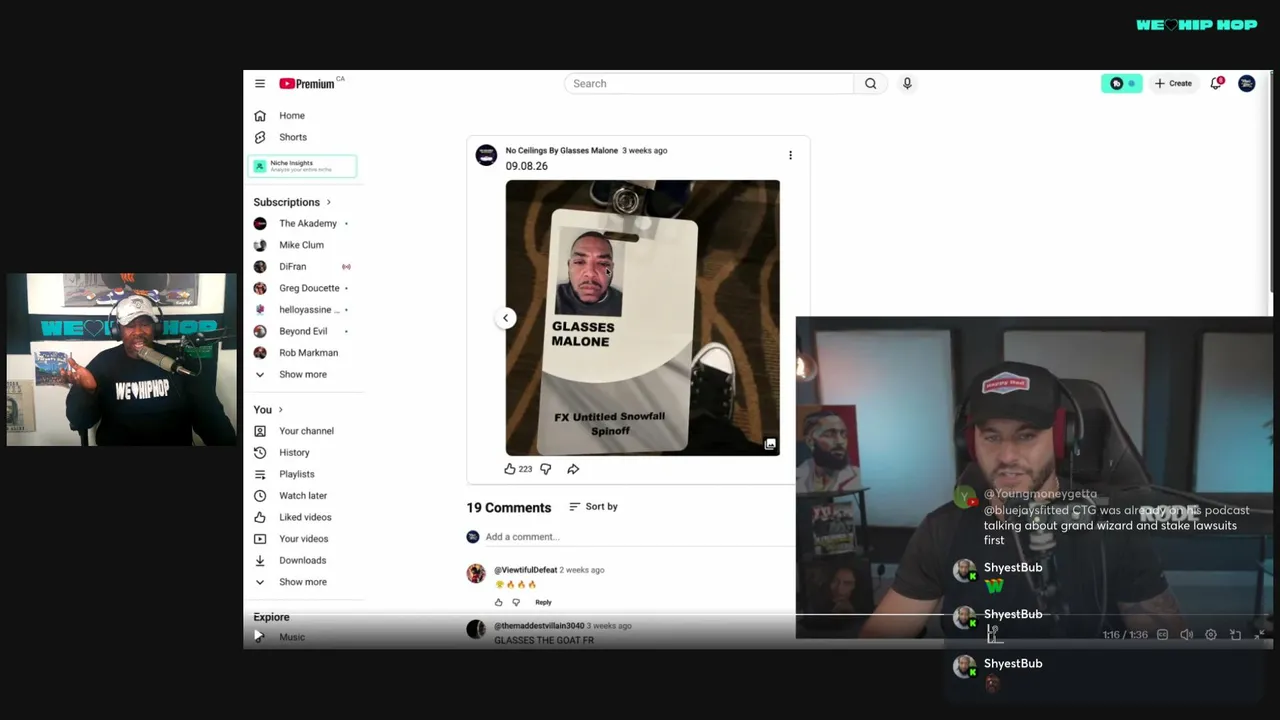Open the post's three-dot options menu

[790, 155]
